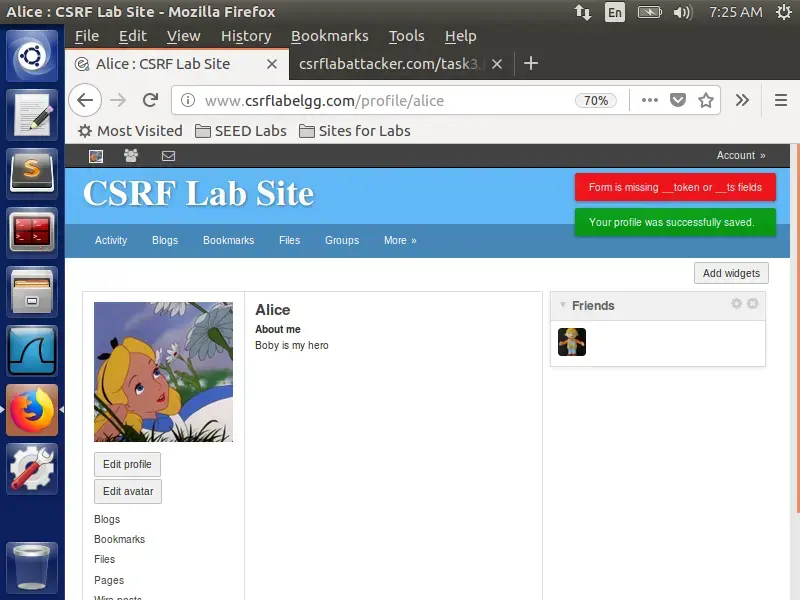Viewport: 800px width, 600px height.
Task: Collapse the Friends widget triangle
Action: (x=562, y=305)
